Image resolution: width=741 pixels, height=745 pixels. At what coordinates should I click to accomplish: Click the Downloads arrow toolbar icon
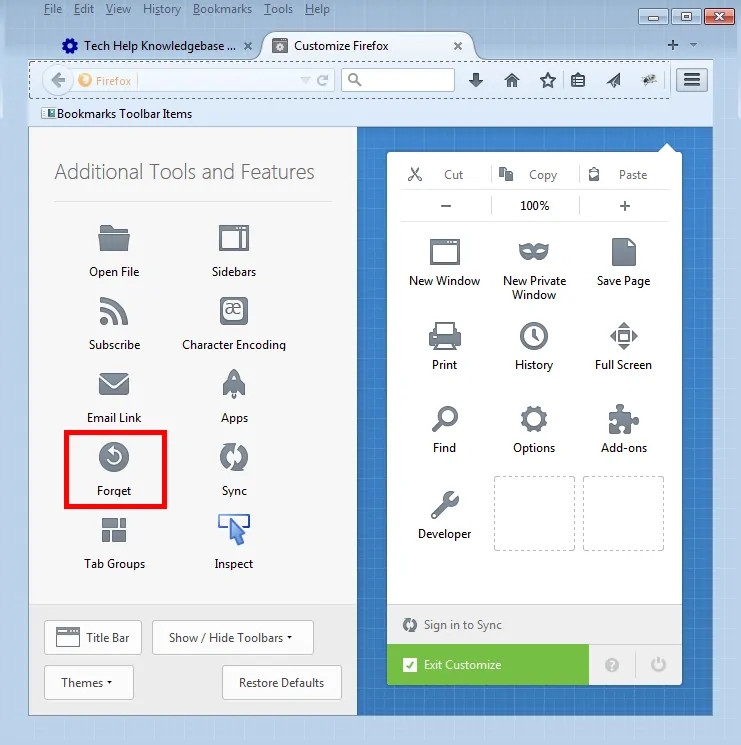(x=476, y=80)
